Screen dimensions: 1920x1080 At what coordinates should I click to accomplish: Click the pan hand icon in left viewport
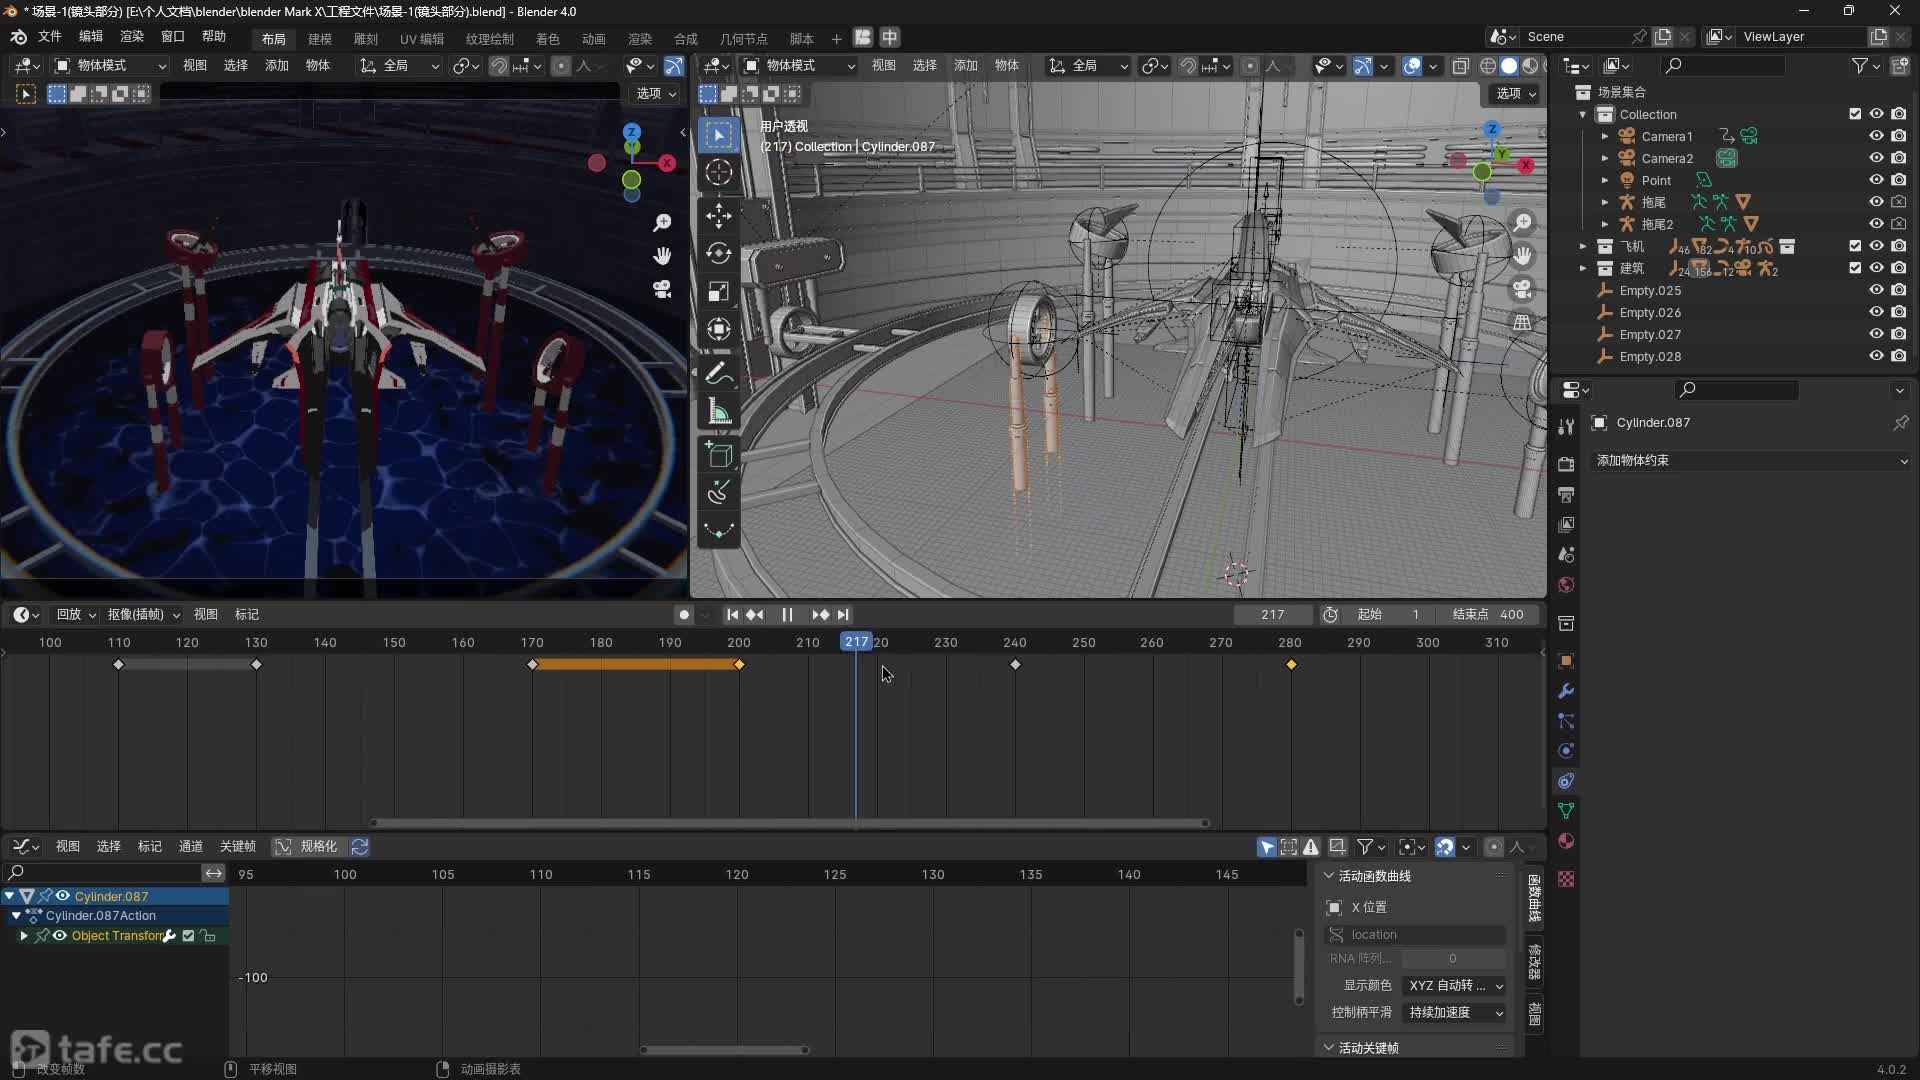(661, 256)
